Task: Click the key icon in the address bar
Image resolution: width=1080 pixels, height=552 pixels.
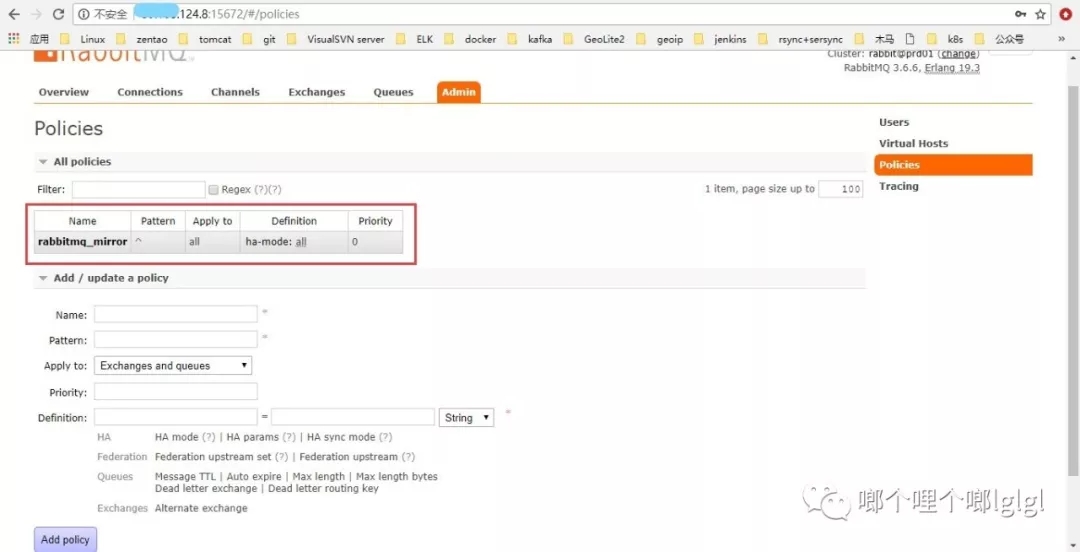Action: 1020,14
